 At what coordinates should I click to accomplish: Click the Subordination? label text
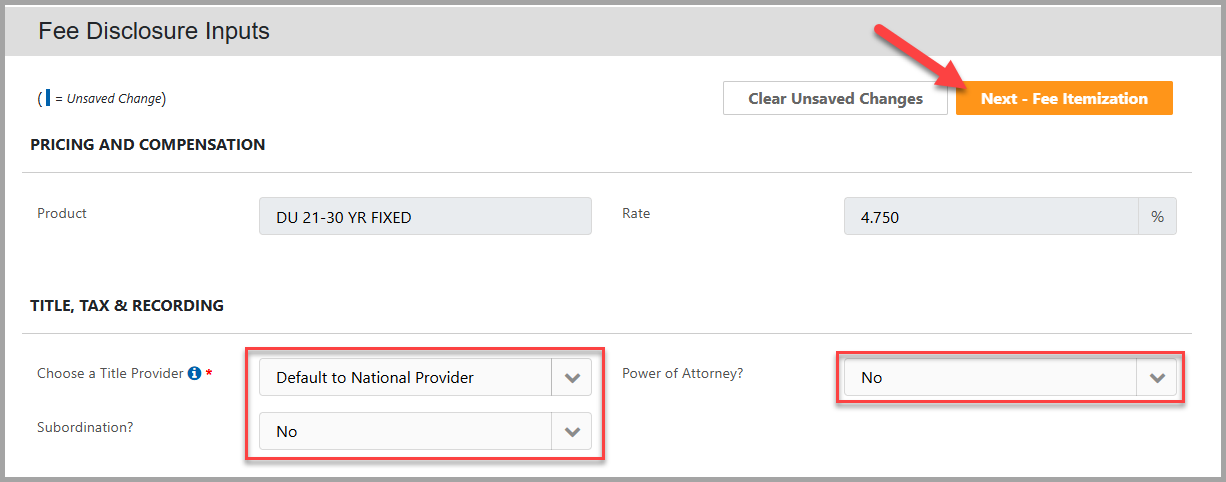tap(85, 427)
